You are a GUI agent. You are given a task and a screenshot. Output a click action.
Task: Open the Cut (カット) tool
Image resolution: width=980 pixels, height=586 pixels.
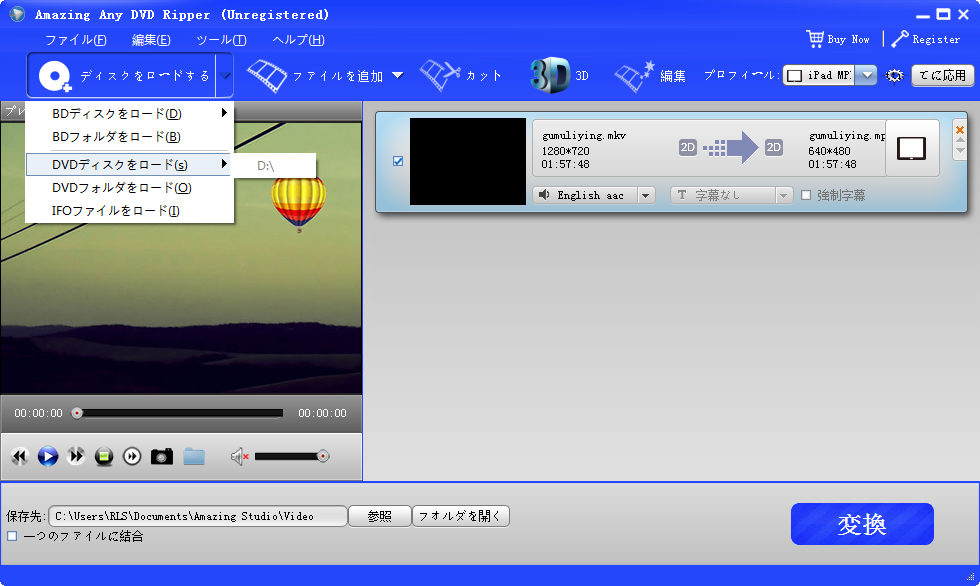[x=461, y=76]
